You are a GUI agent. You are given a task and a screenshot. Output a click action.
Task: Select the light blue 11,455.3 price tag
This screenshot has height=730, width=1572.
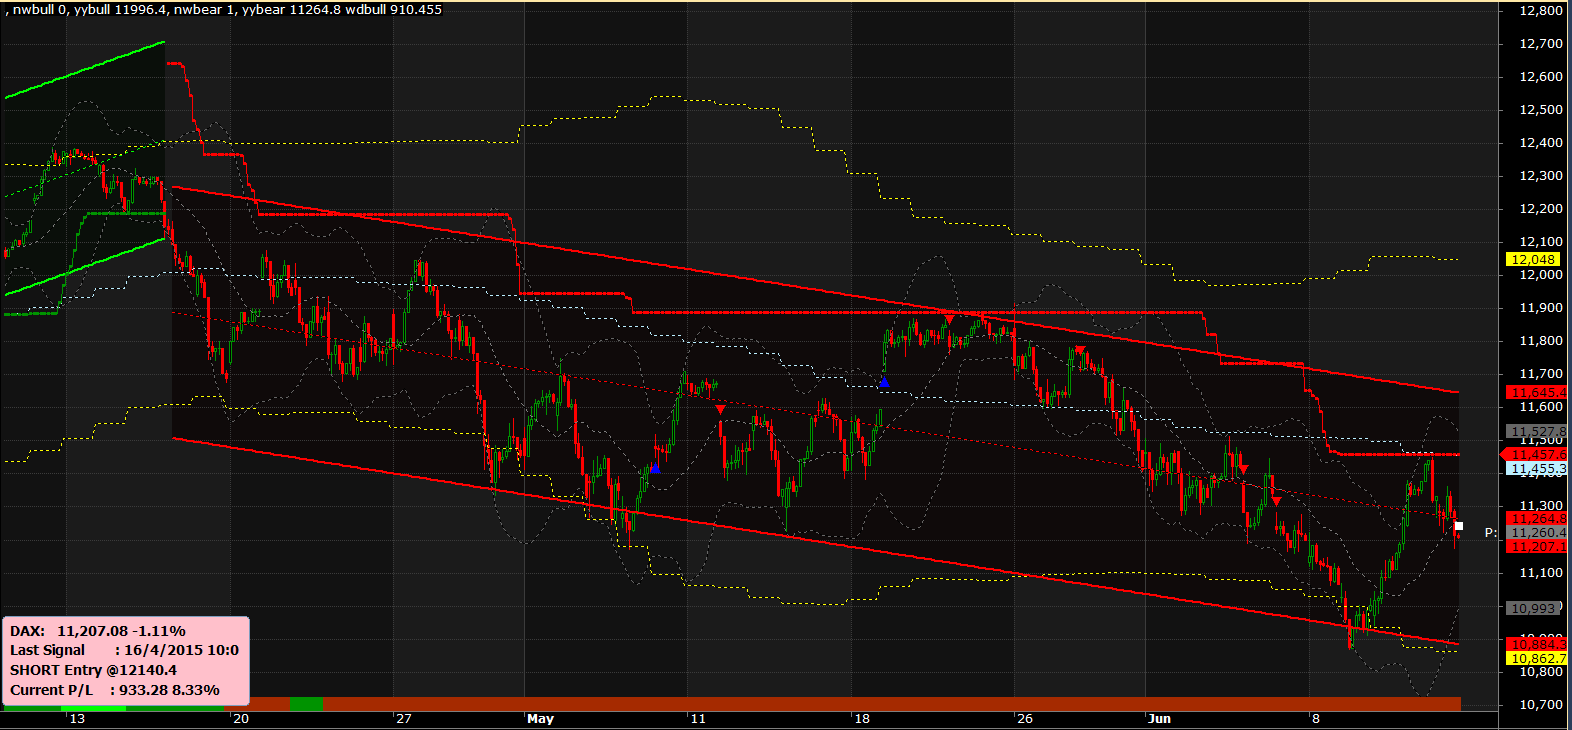pyautogui.click(x=1536, y=468)
